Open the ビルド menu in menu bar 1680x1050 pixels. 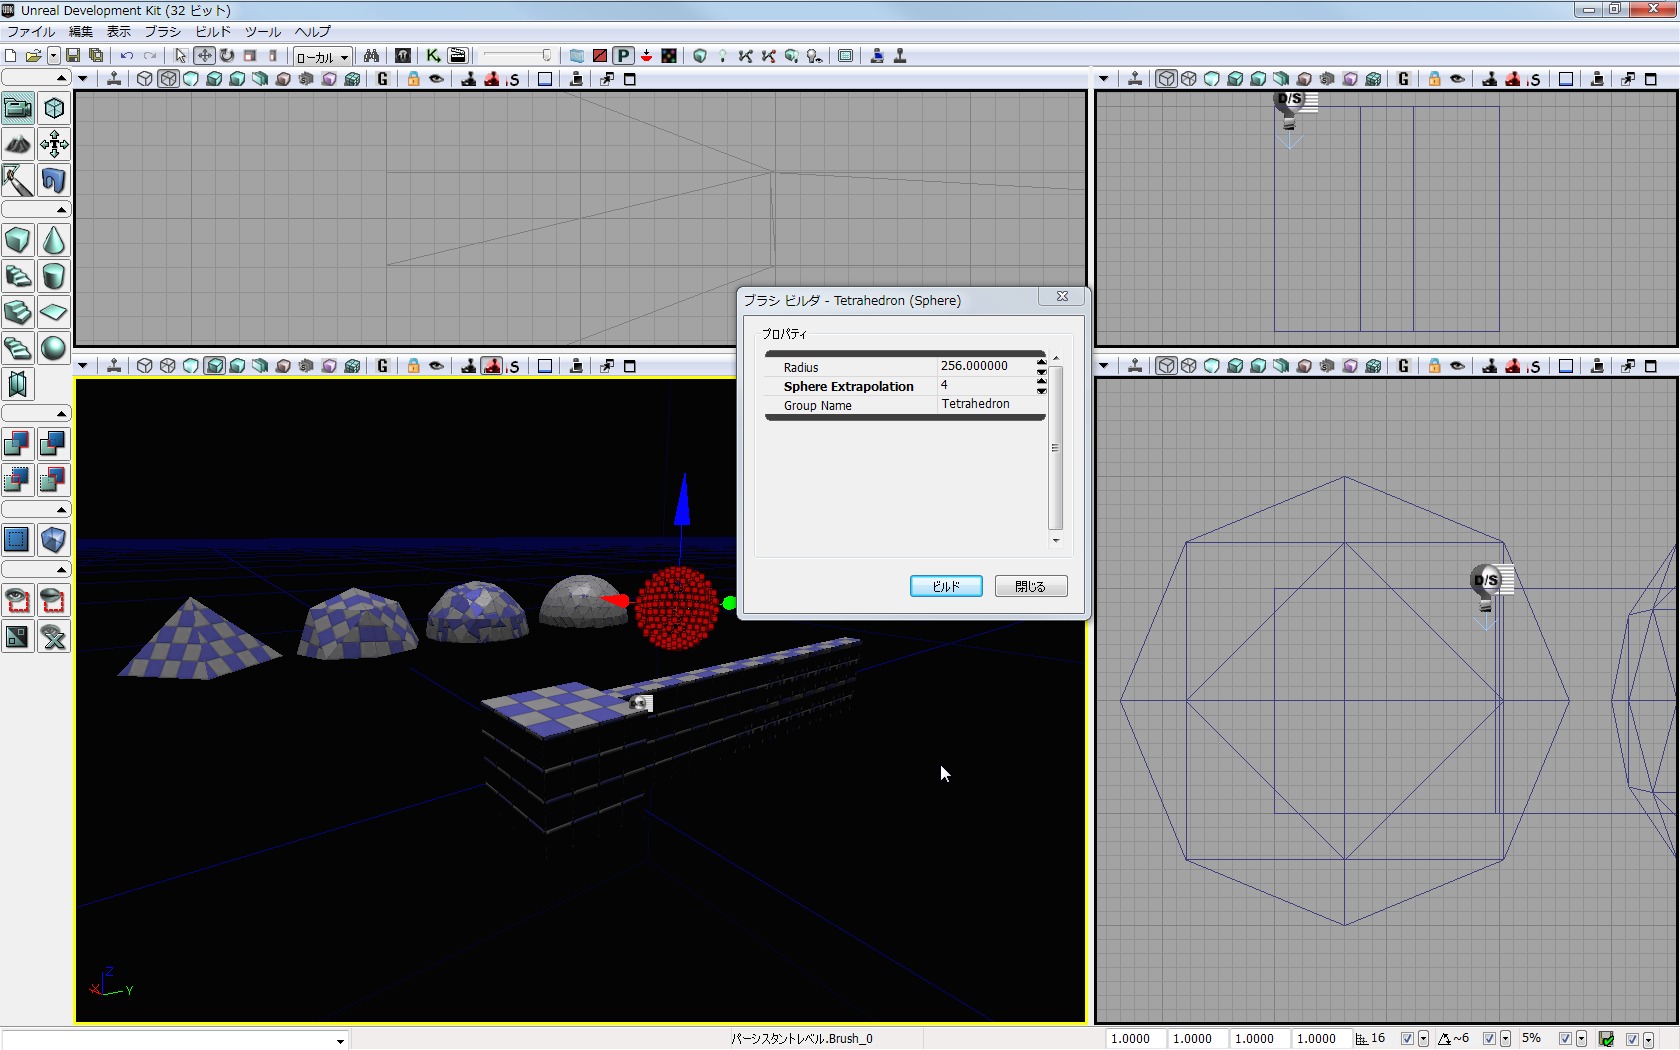(213, 31)
